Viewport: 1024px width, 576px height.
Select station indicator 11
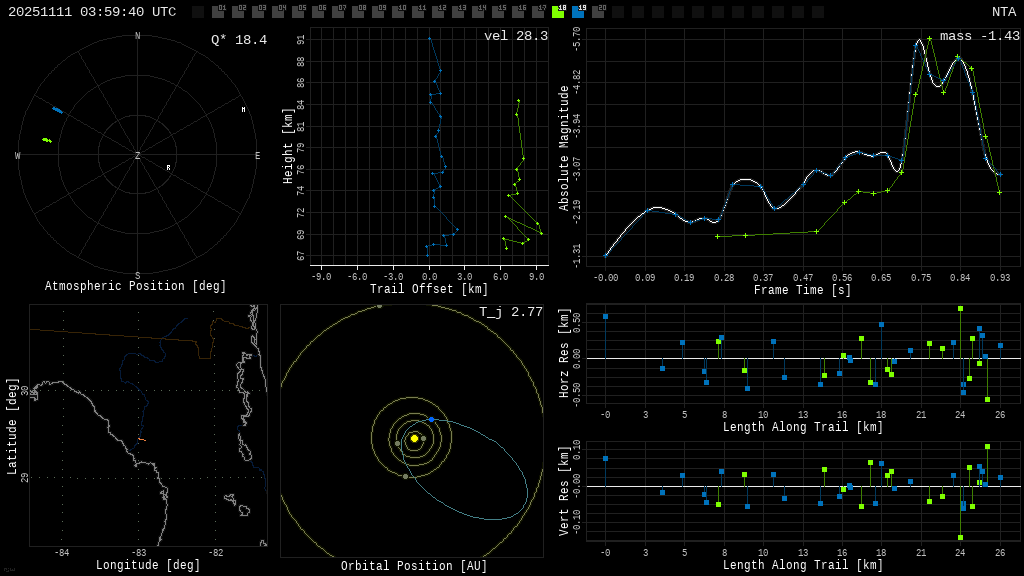[418, 11]
